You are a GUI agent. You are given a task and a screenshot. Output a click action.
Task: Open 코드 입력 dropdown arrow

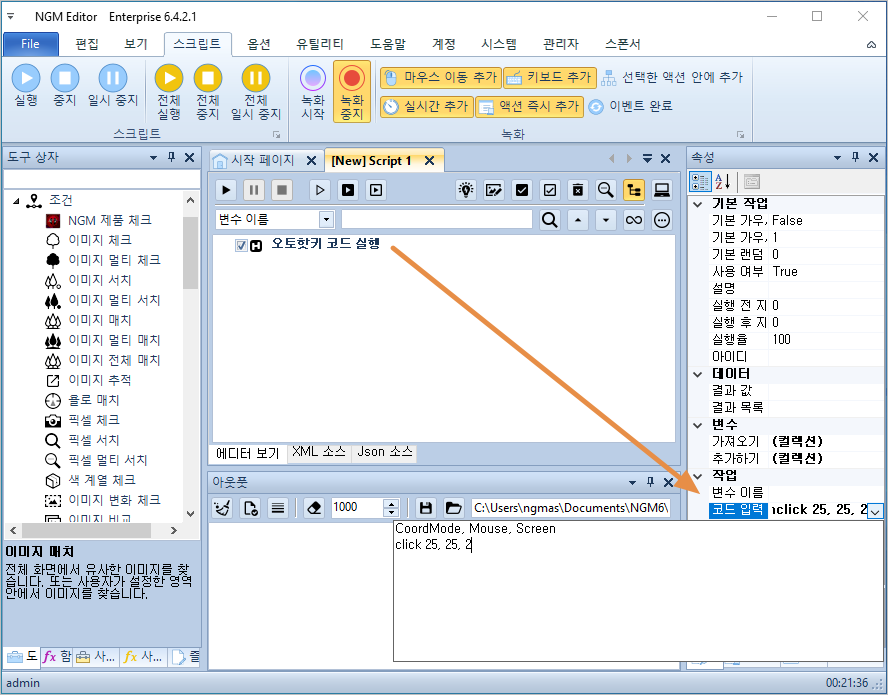875,511
